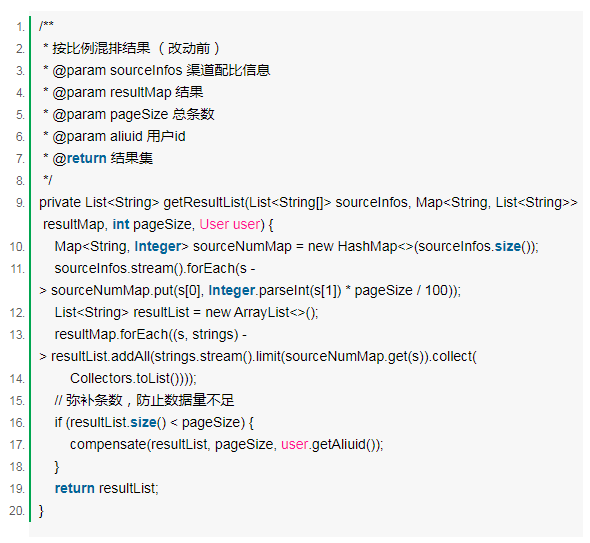Click the @return keyword in the comment

pyautogui.click(x=79, y=158)
